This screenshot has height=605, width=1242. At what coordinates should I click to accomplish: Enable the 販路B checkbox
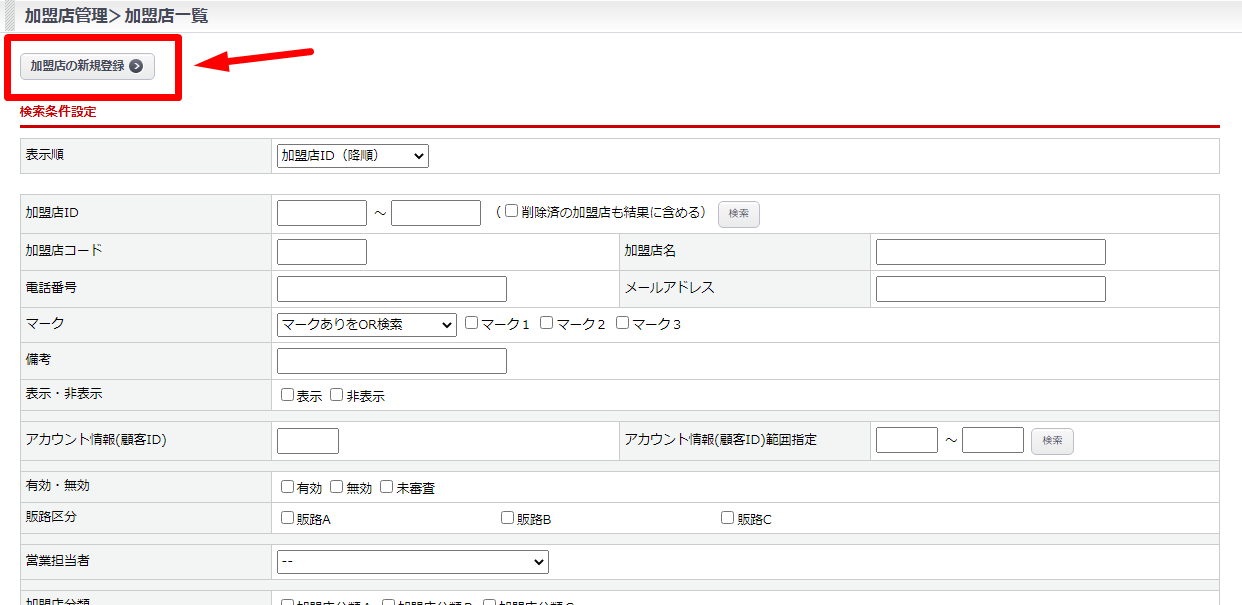point(508,518)
